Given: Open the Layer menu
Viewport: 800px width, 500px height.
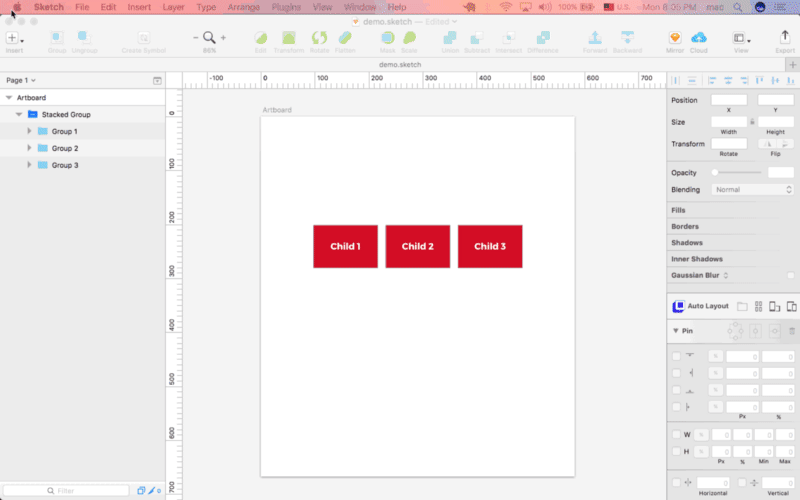Looking at the screenshot, I should 173,7.
